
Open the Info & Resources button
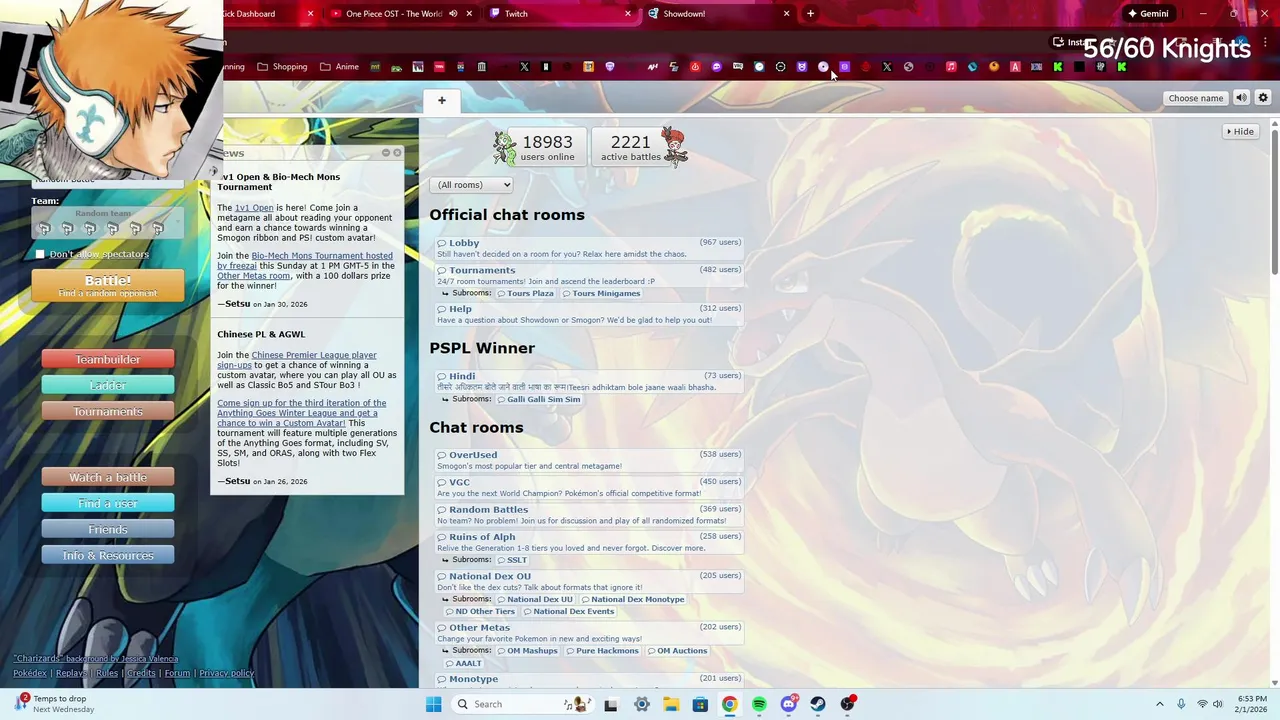(x=108, y=555)
